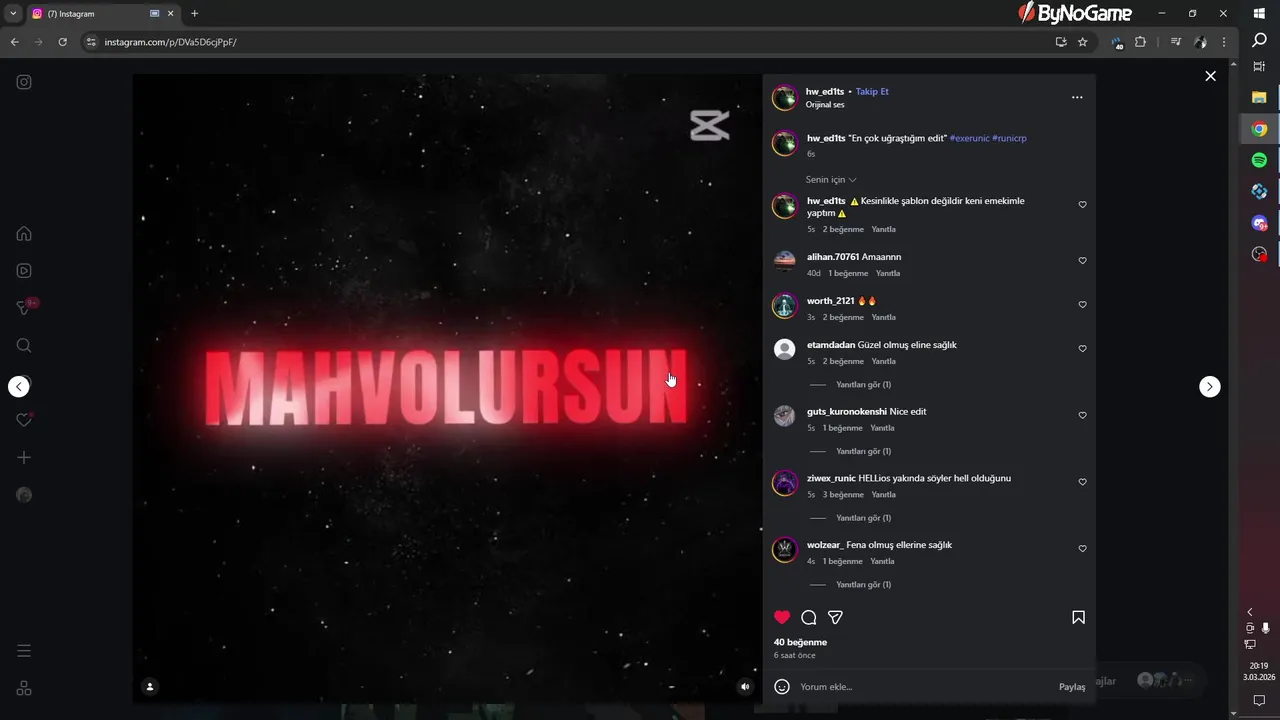Expand replies under etamdadan's comment
1280x720 pixels.
pos(863,385)
